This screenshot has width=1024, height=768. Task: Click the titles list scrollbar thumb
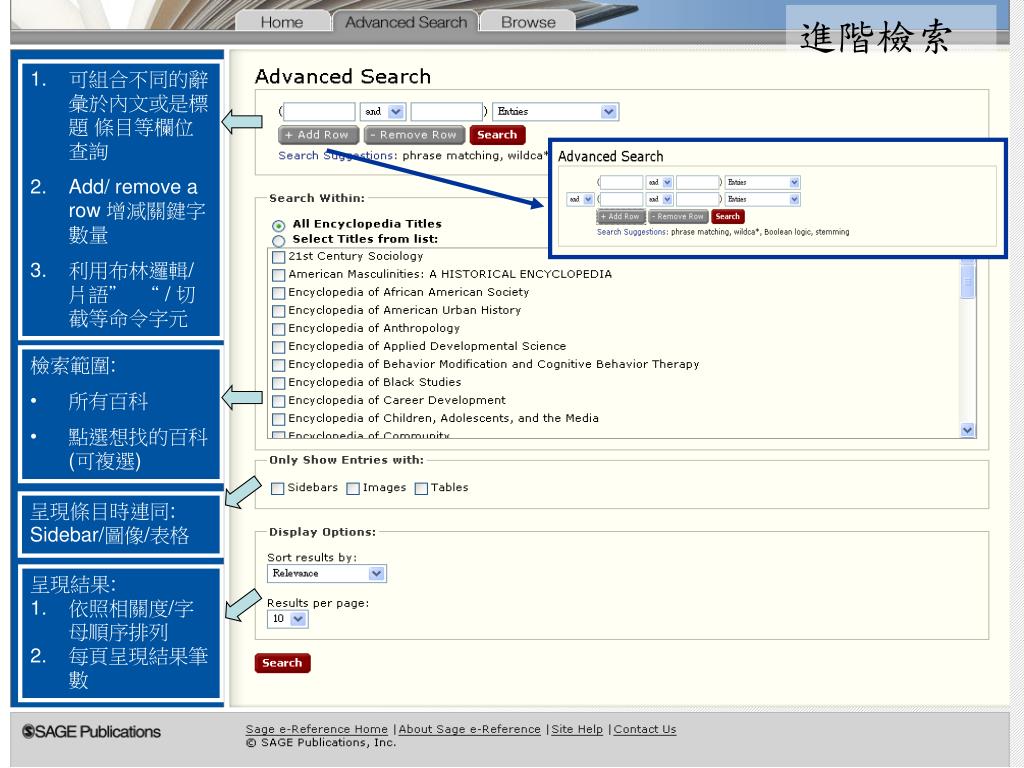pos(968,281)
